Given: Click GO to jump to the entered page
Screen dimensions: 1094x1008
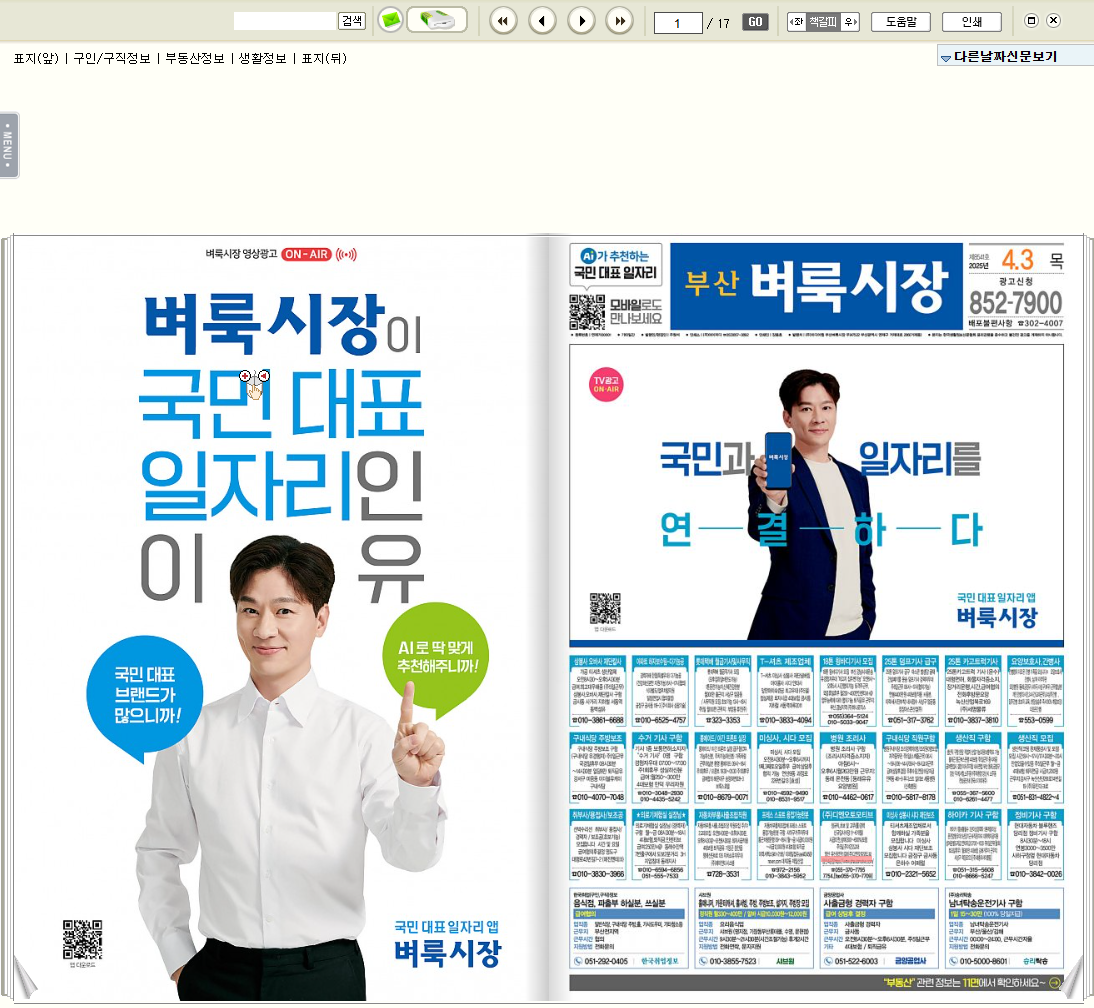Looking at the screenshot, I should (754, 21).
